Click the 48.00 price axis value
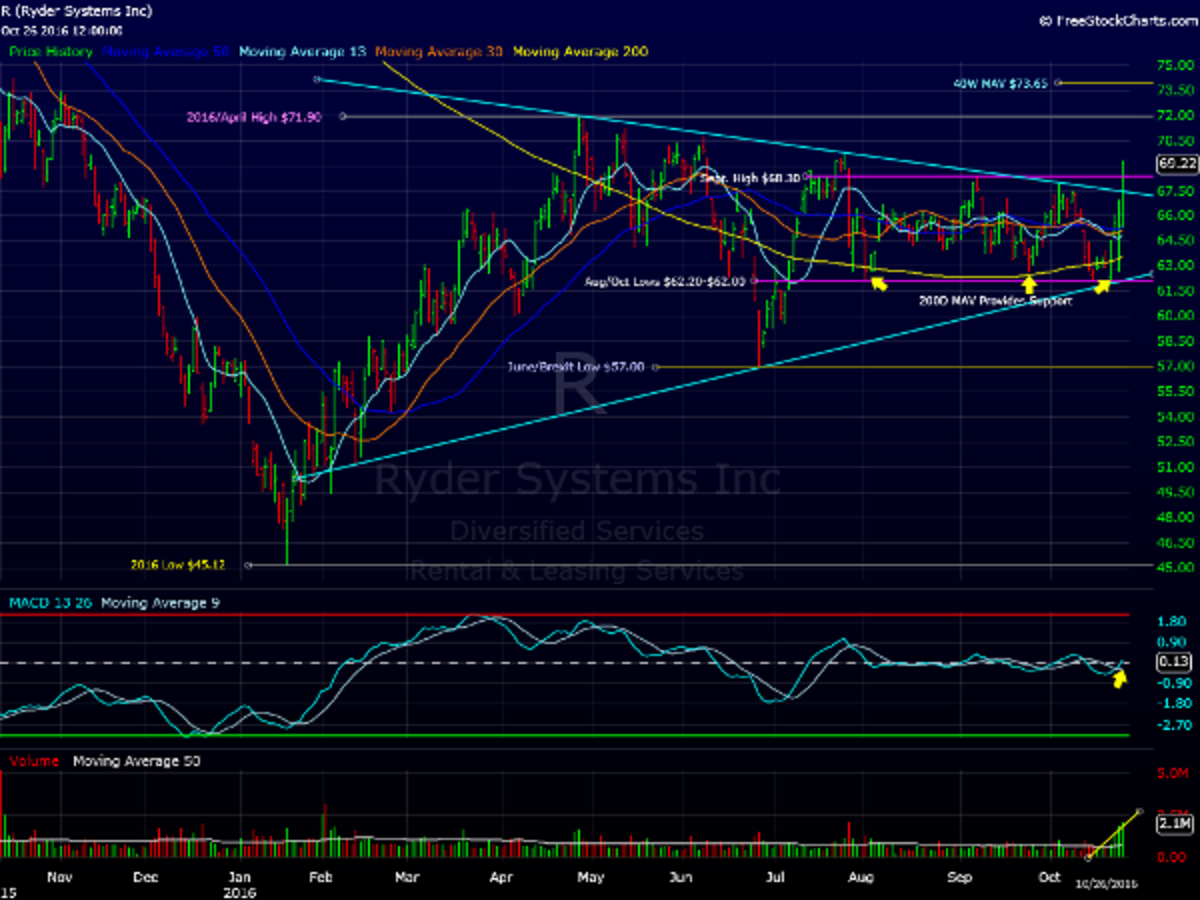The image size is (1200, 900). [1173, 518]
